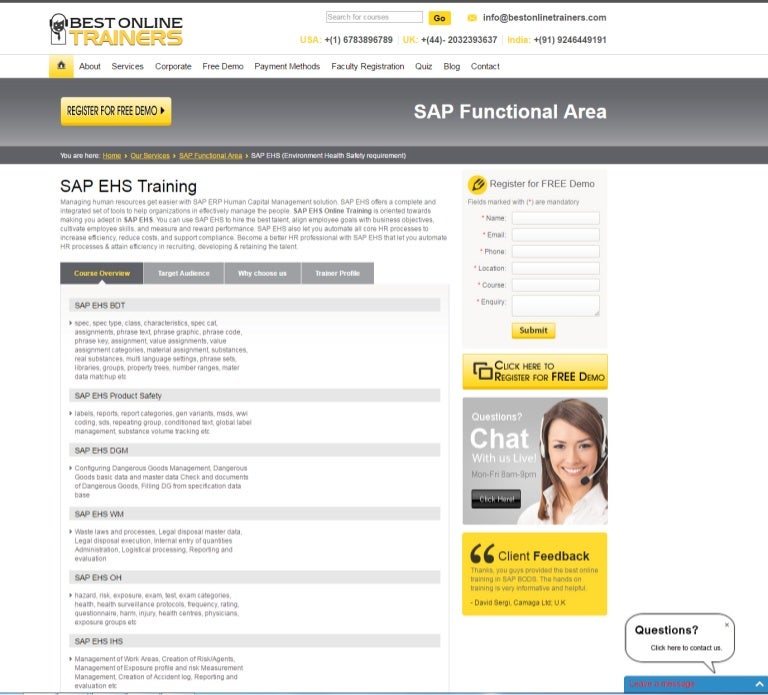
Task: Select the Trainer Profile tab
Action: pos(337,273)
